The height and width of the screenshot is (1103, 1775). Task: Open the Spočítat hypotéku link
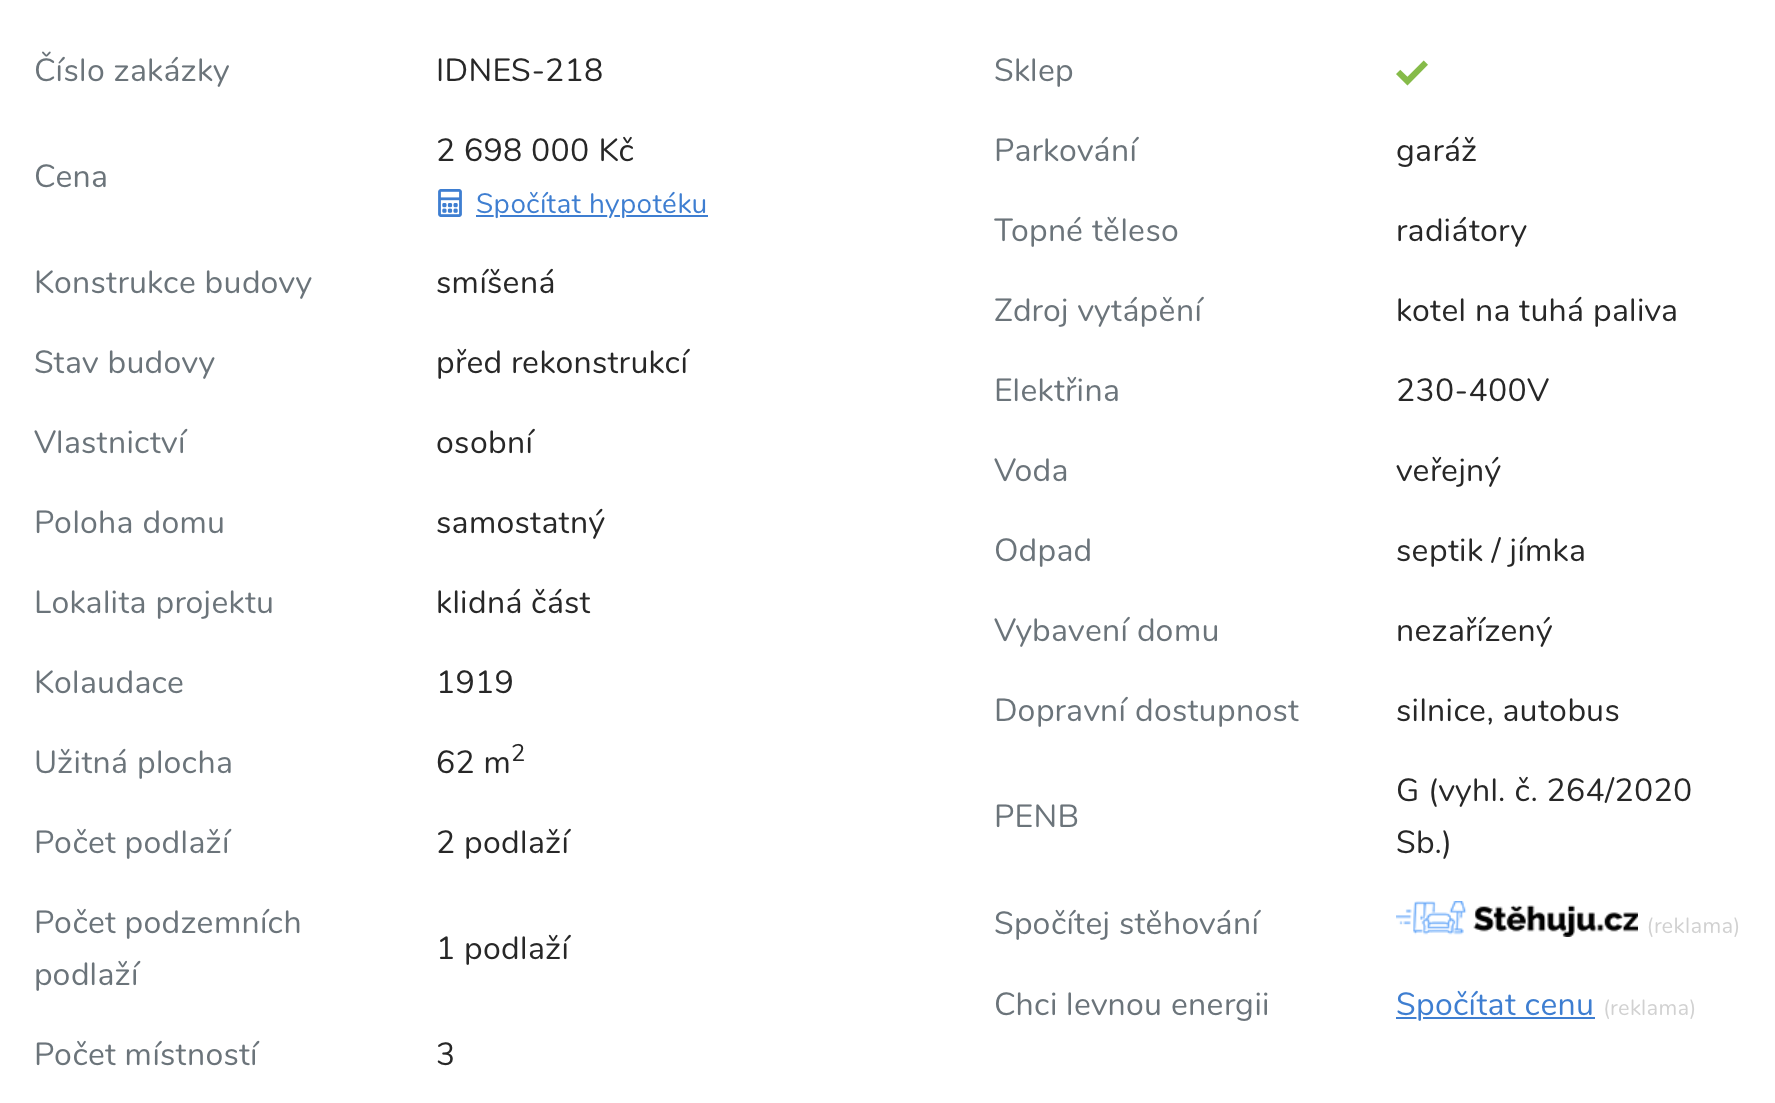point(591,204)
